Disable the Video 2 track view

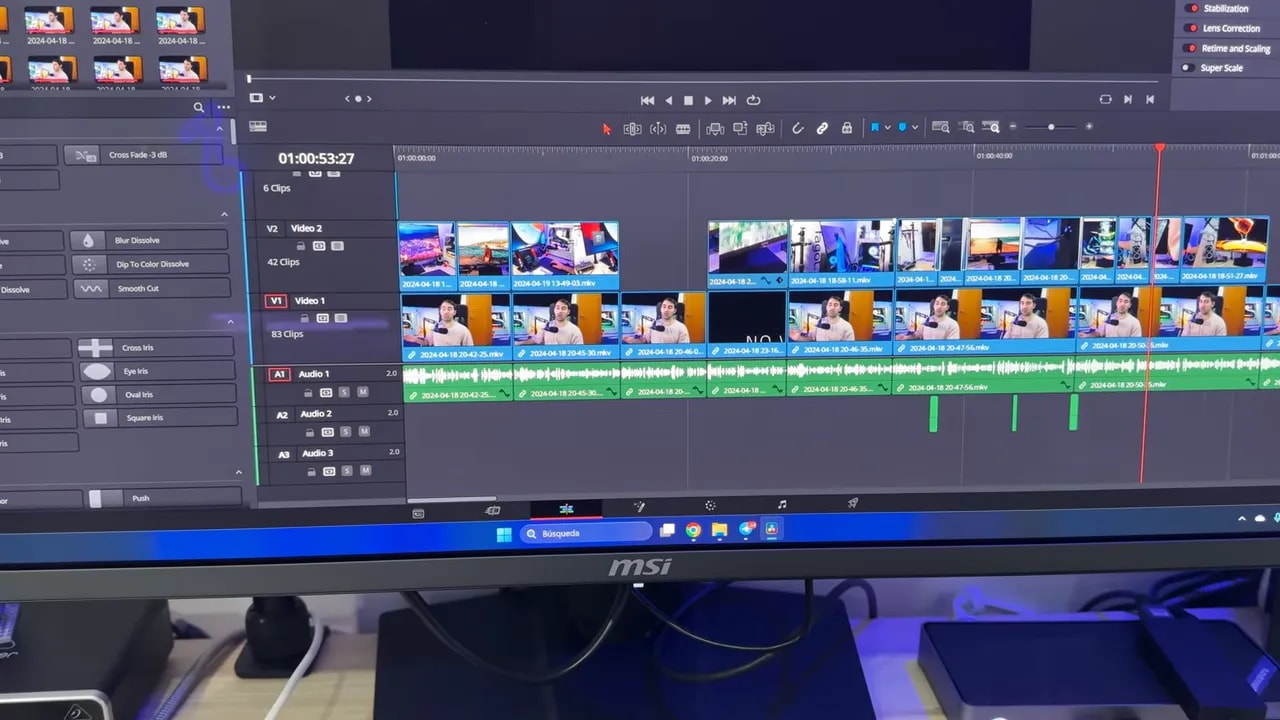(337, 246)
